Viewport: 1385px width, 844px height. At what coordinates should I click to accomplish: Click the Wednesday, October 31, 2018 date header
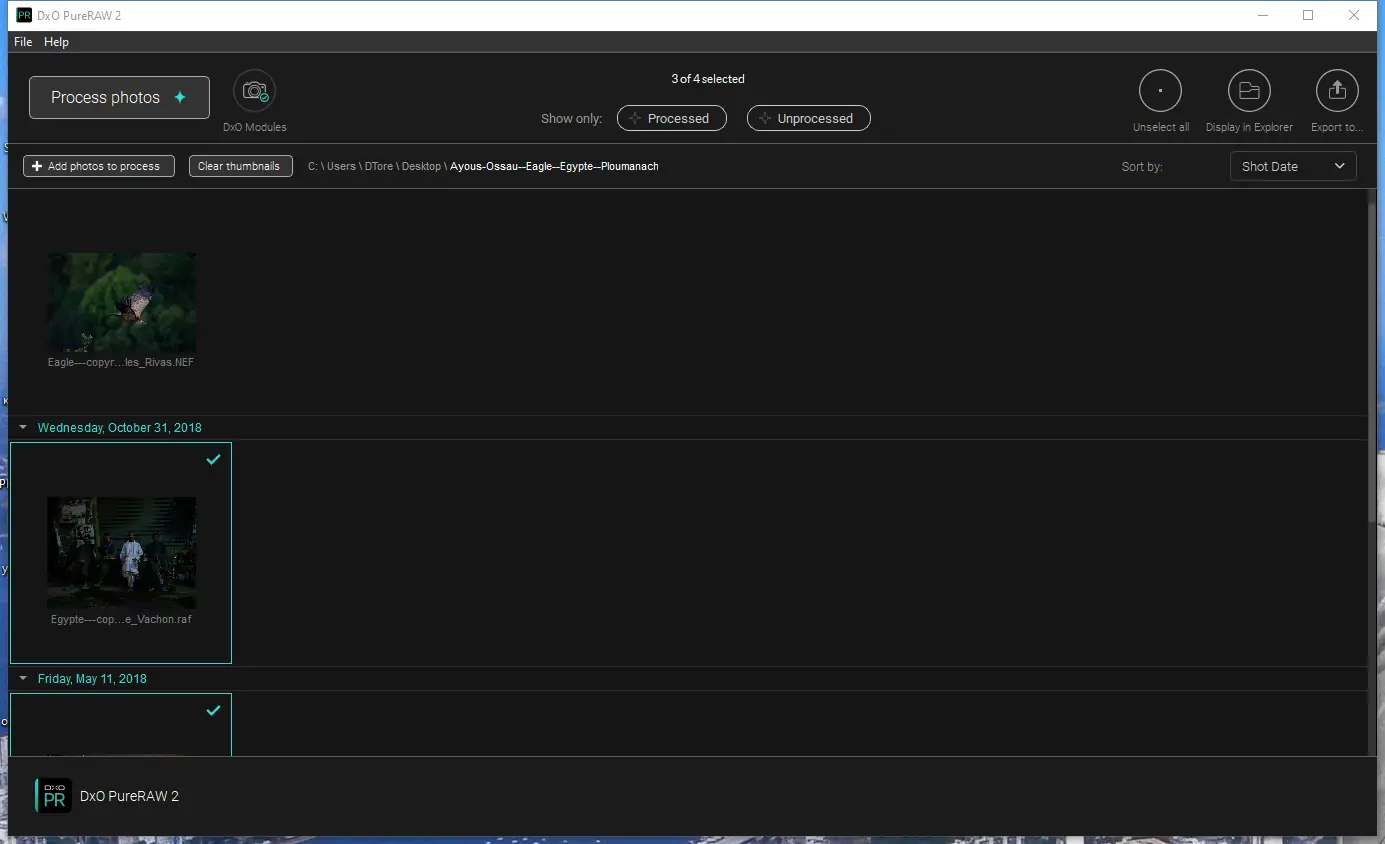click(x=120, y=427)
